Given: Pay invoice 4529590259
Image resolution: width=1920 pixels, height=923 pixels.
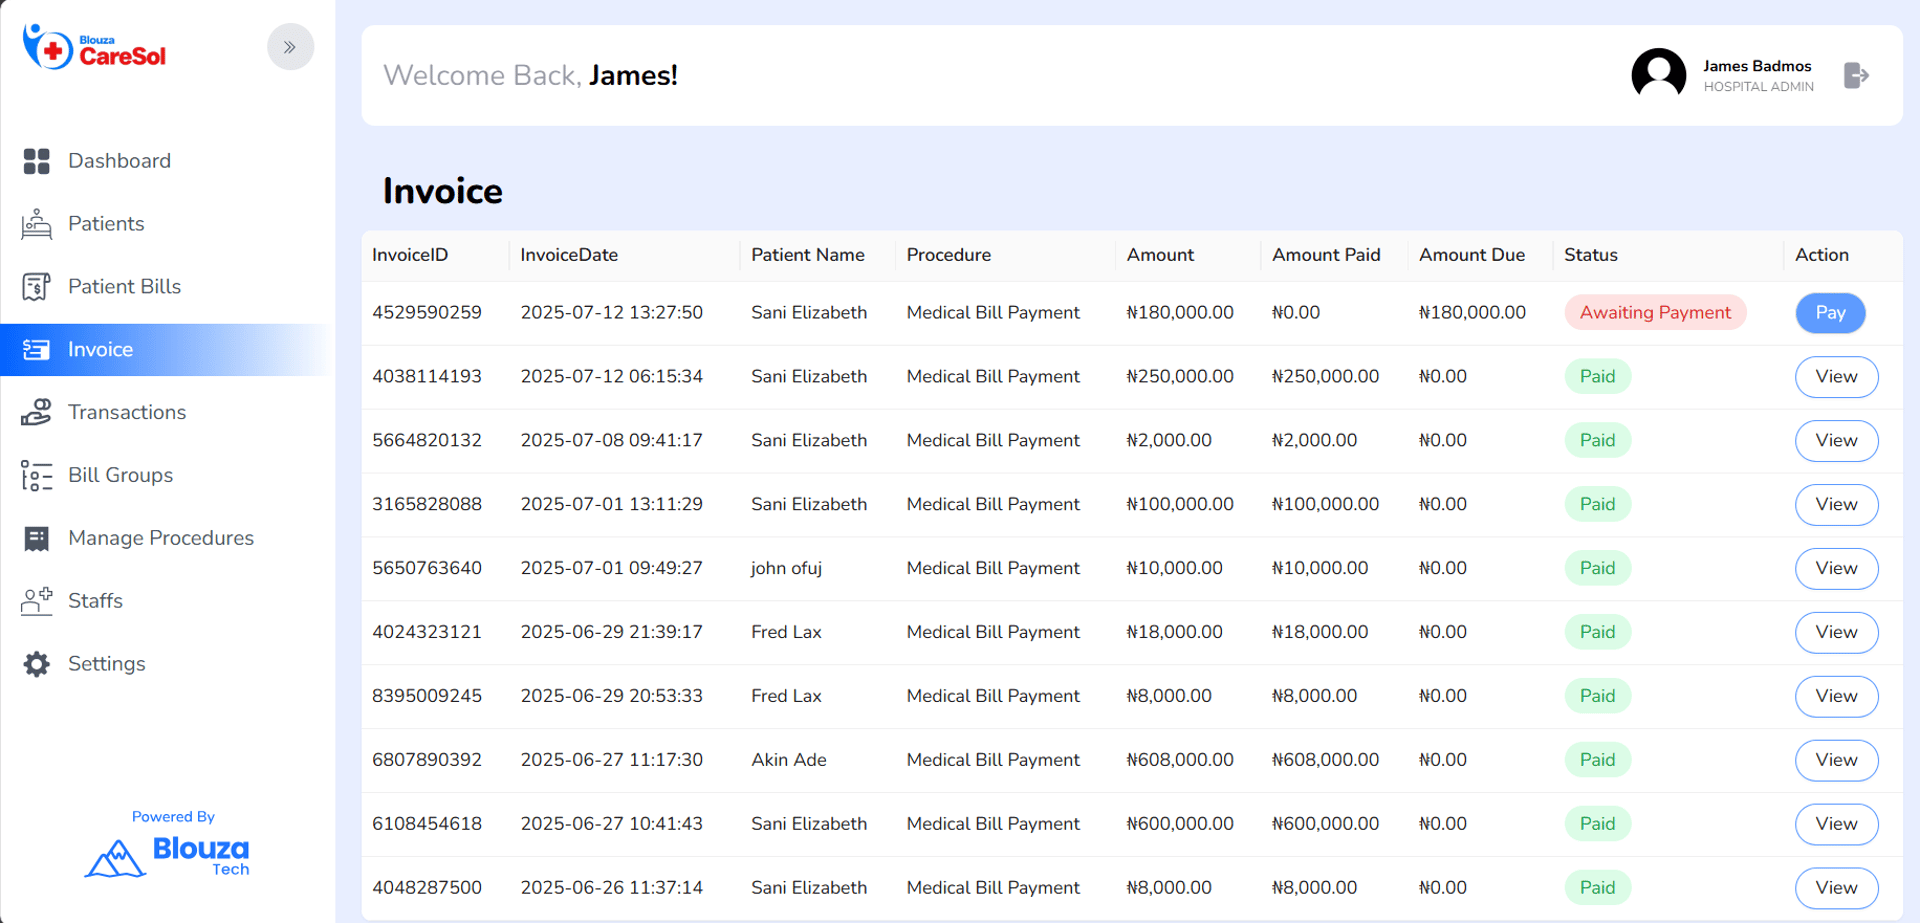Looking at the screenshot, I should 1830,313.
